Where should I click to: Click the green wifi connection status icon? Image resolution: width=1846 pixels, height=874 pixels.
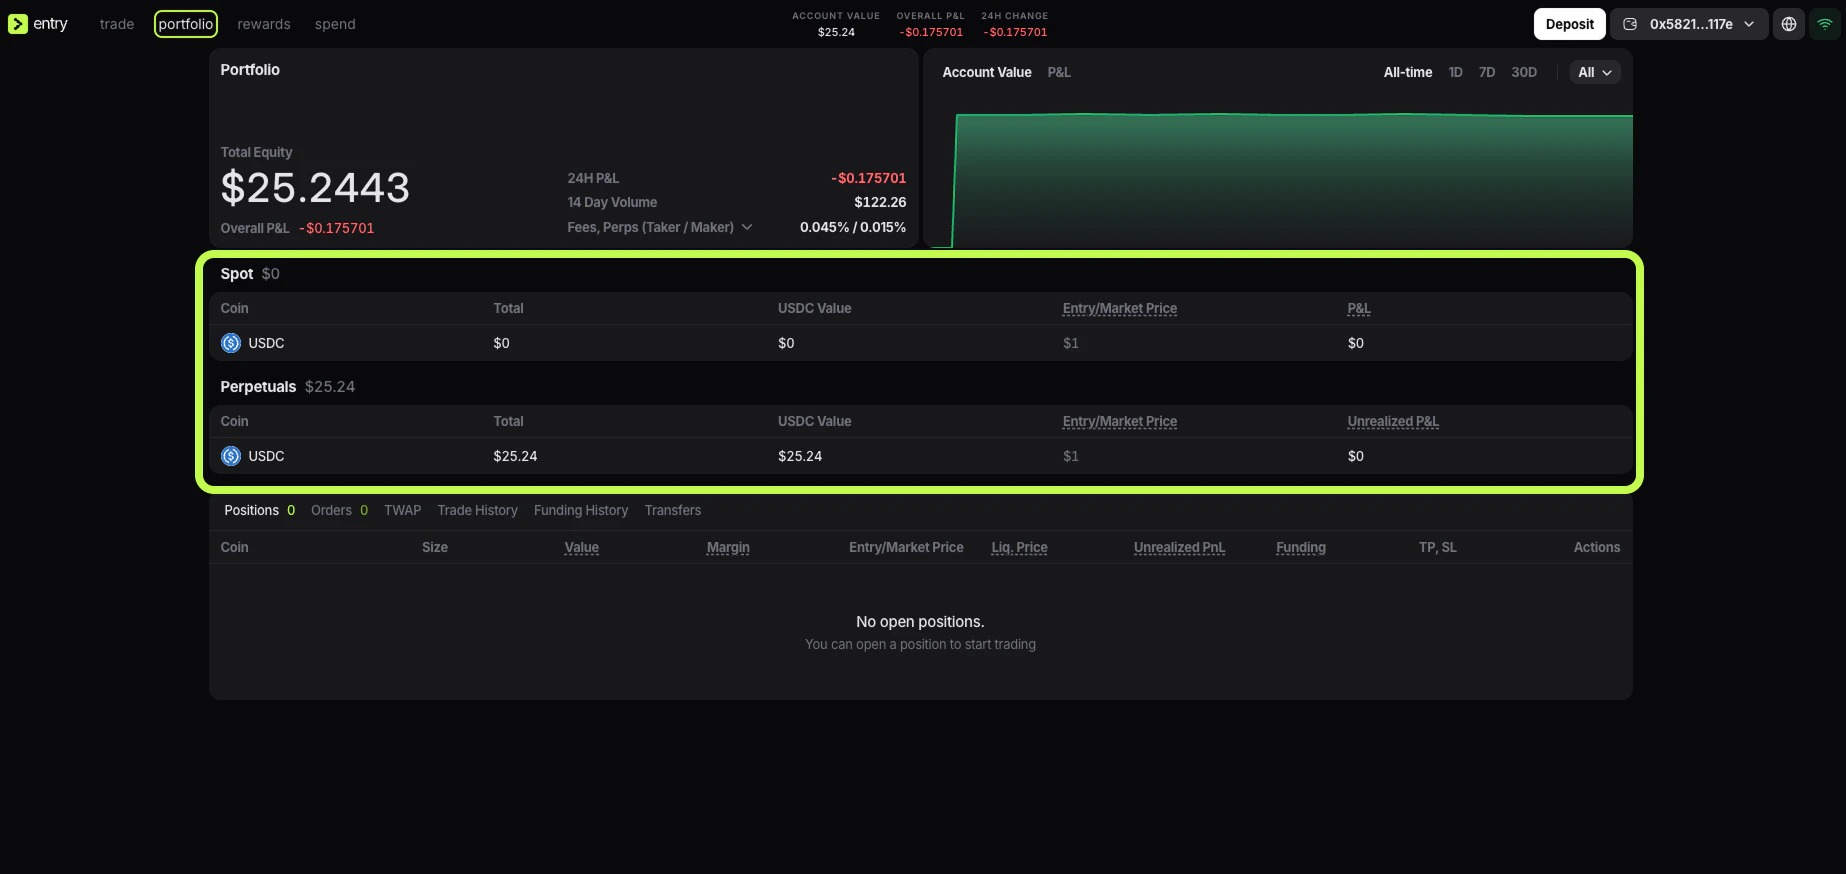coord(1825,24)
